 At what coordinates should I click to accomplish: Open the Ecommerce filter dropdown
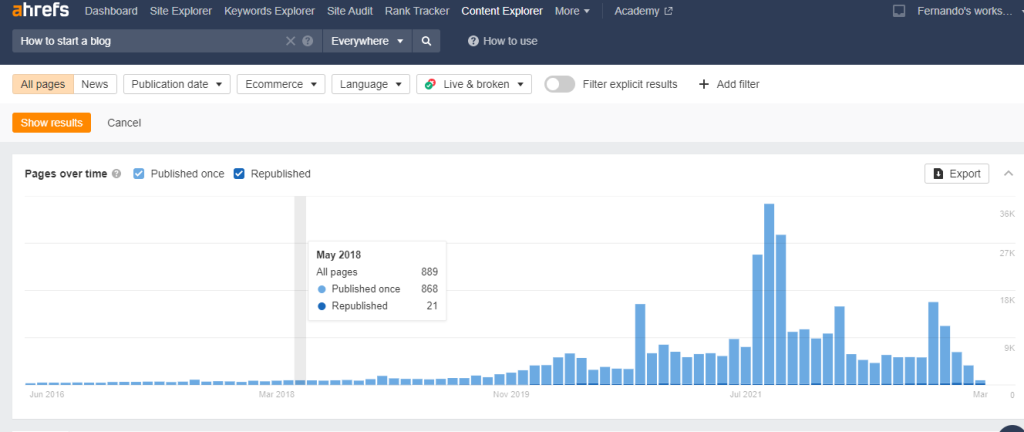coord(281,84)
